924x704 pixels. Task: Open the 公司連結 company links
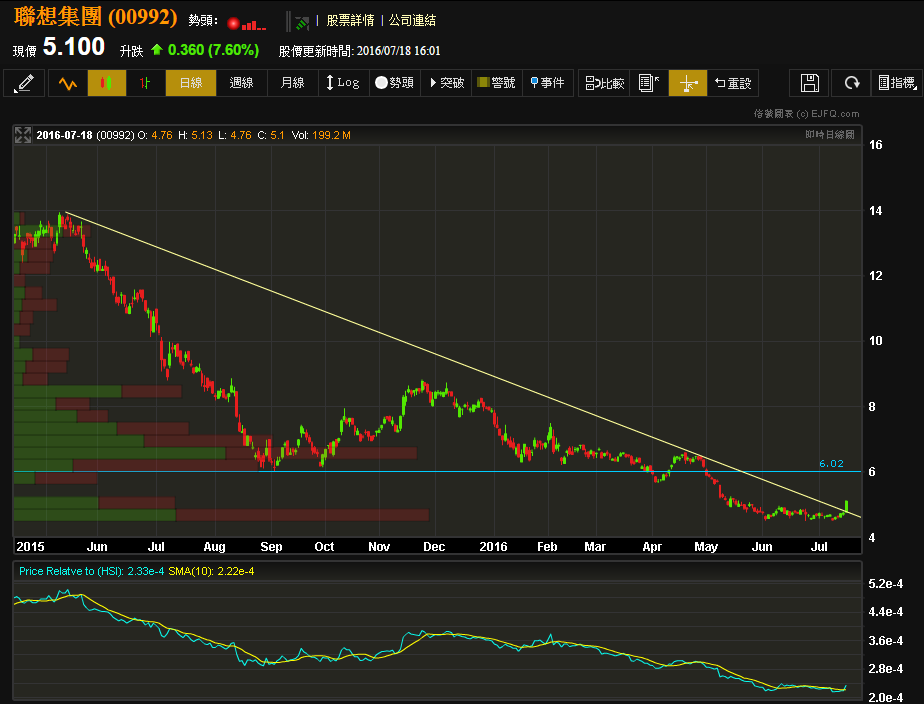(x=412, y=21)
